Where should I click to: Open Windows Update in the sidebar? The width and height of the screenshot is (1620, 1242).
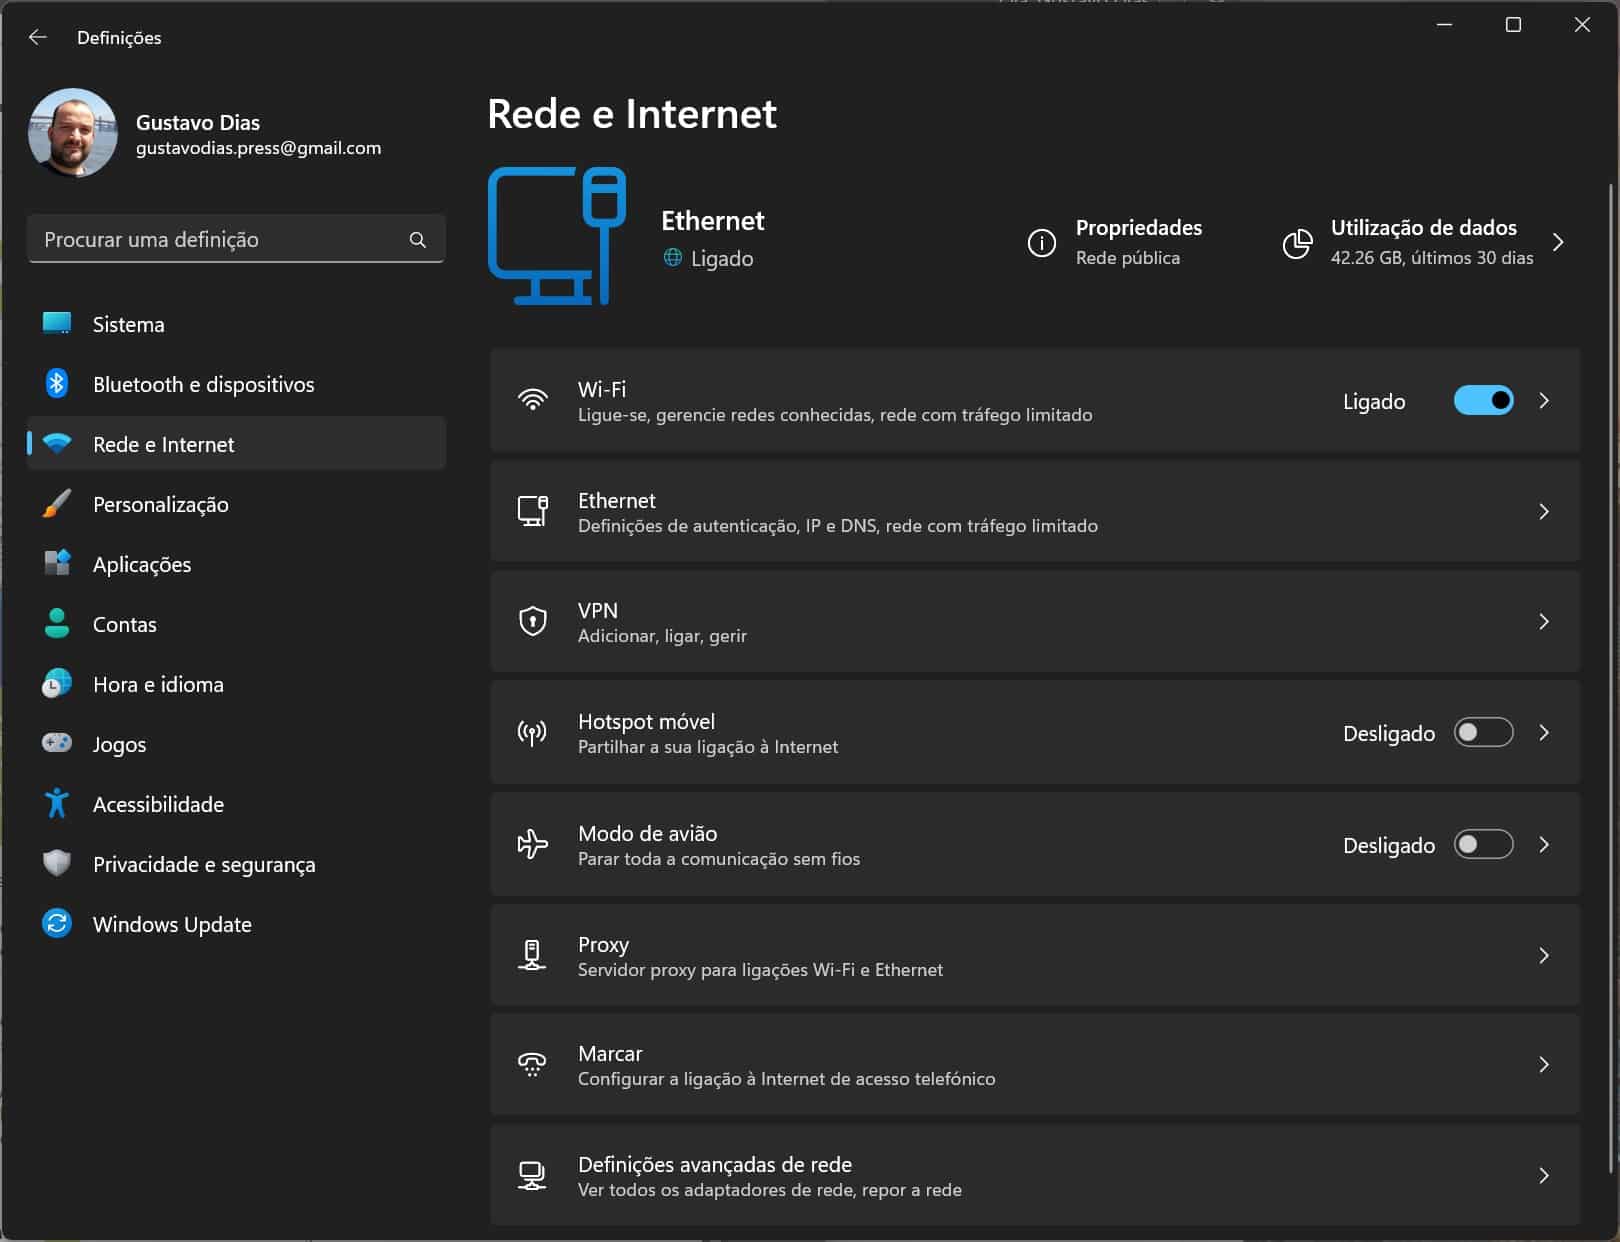(172, 924)
